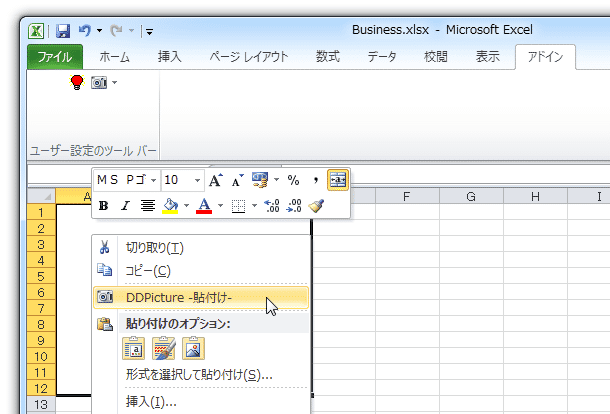Open the 表示 tab
The image size is (610, 414).
(x=488, y=57)
